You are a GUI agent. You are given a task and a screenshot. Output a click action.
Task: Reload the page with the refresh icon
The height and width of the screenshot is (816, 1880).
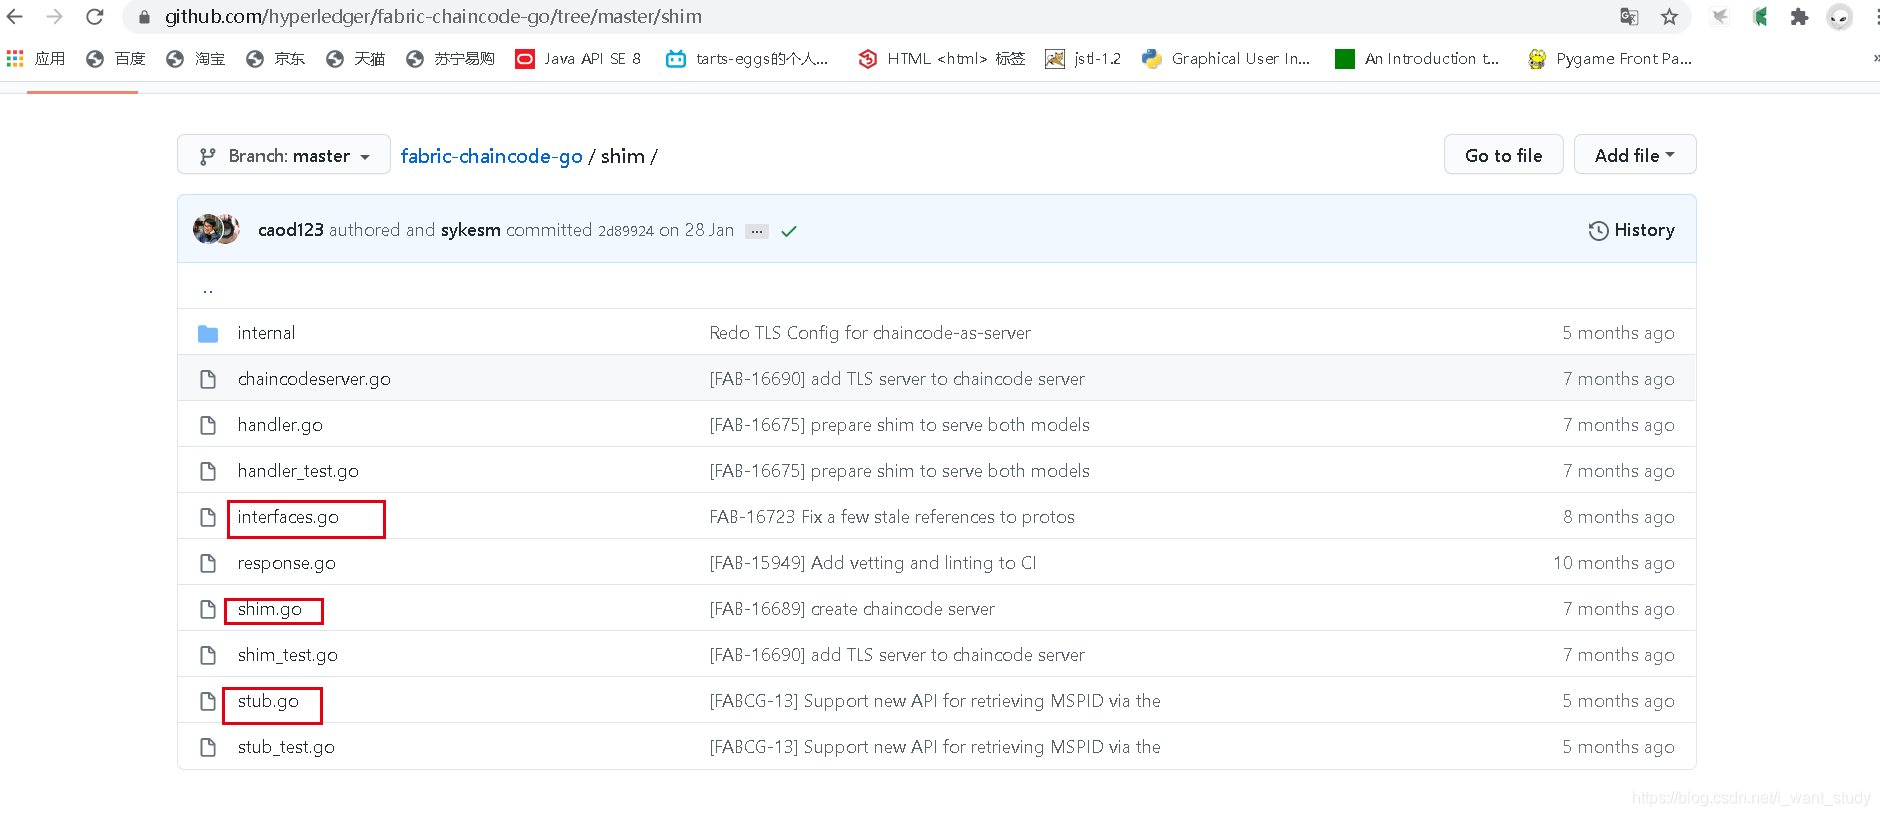[95, 17]
